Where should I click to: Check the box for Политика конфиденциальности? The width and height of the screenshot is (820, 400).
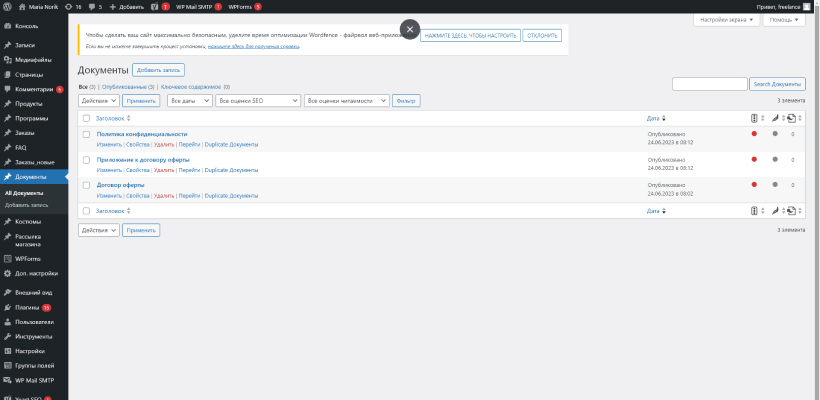[x=86, y=134]
